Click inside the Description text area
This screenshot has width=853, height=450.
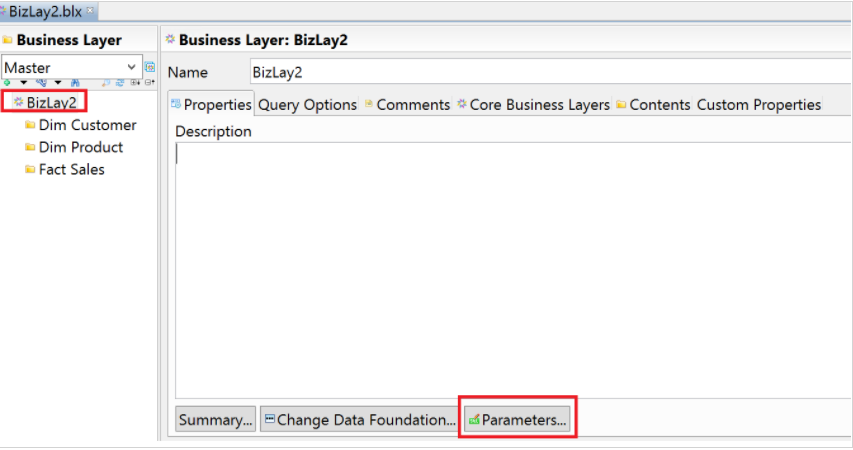coord(514,270)
